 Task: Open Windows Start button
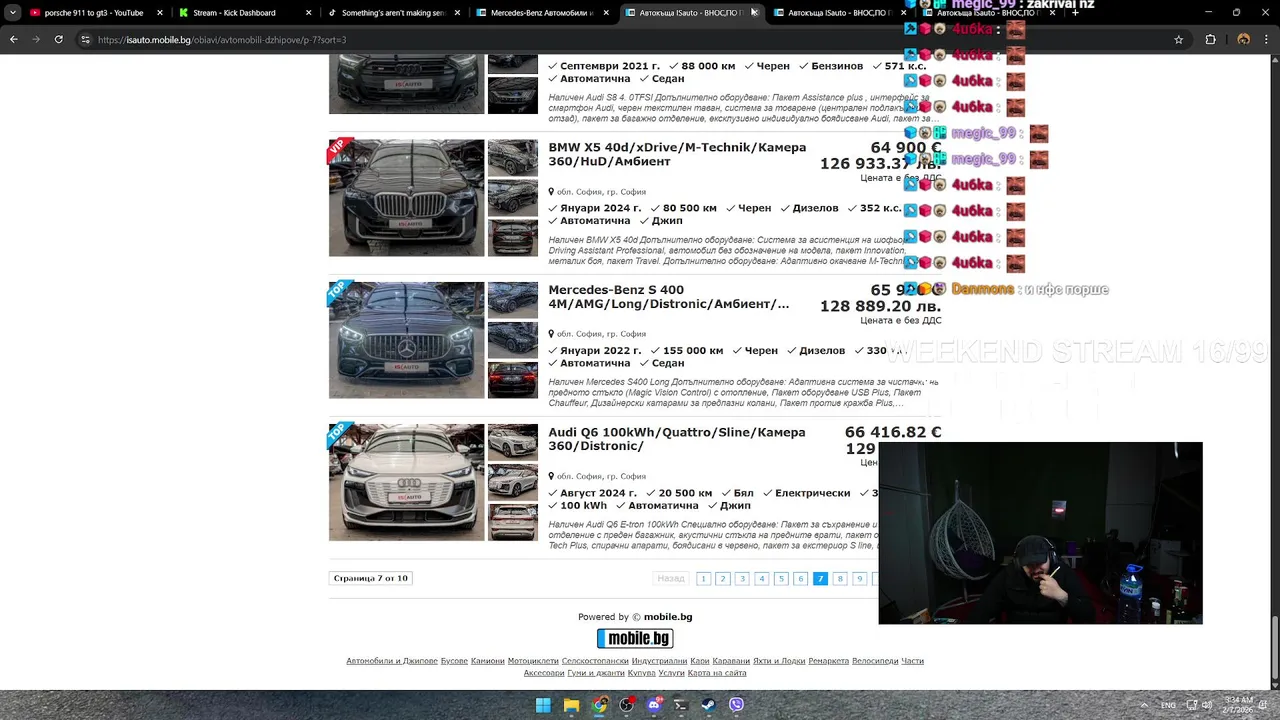(x=543, y=705)
